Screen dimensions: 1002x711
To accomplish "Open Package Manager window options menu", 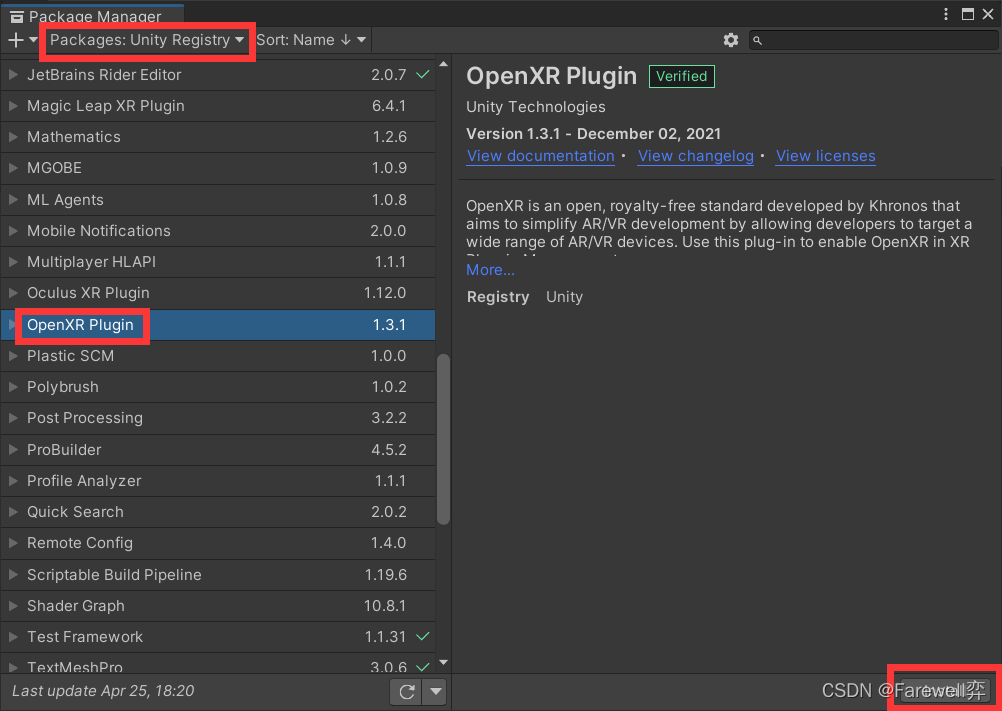I will 946,14.
